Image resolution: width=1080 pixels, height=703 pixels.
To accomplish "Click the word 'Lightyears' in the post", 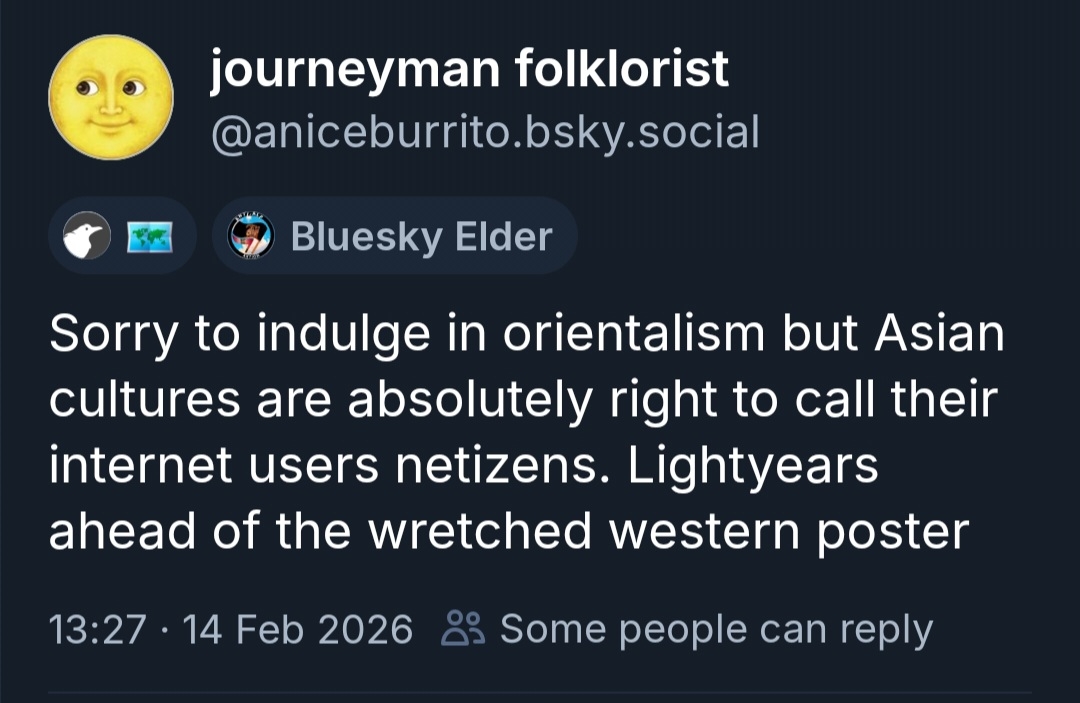I will pos(753,465).
